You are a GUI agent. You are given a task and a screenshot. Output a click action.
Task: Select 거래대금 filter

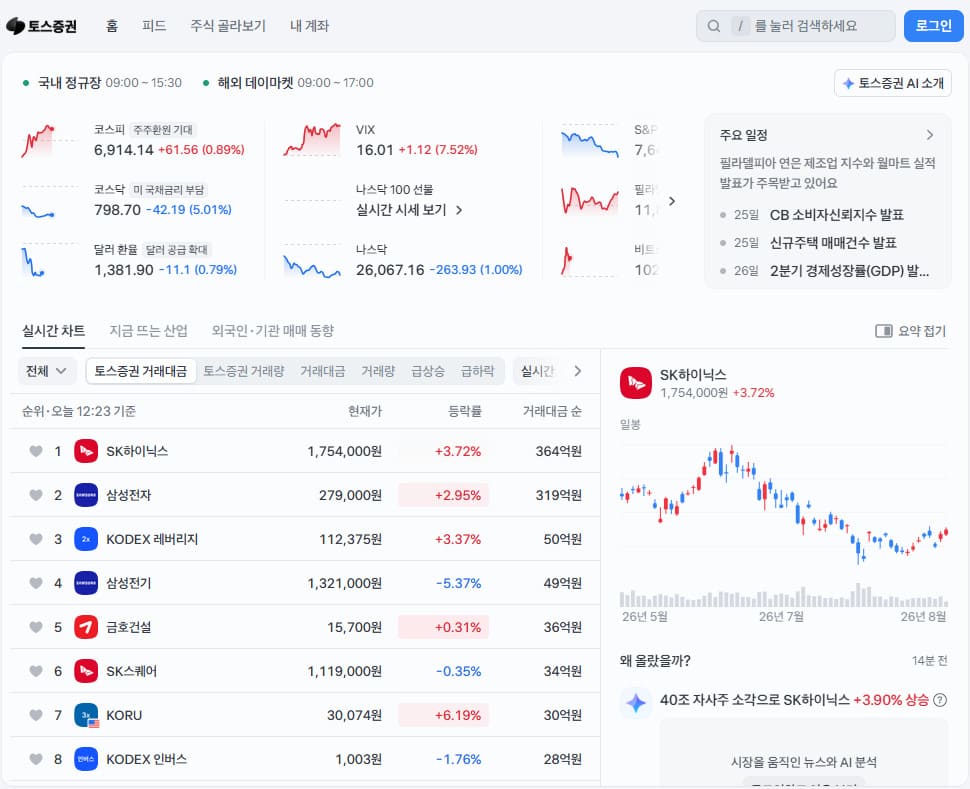tap(322, 371)
